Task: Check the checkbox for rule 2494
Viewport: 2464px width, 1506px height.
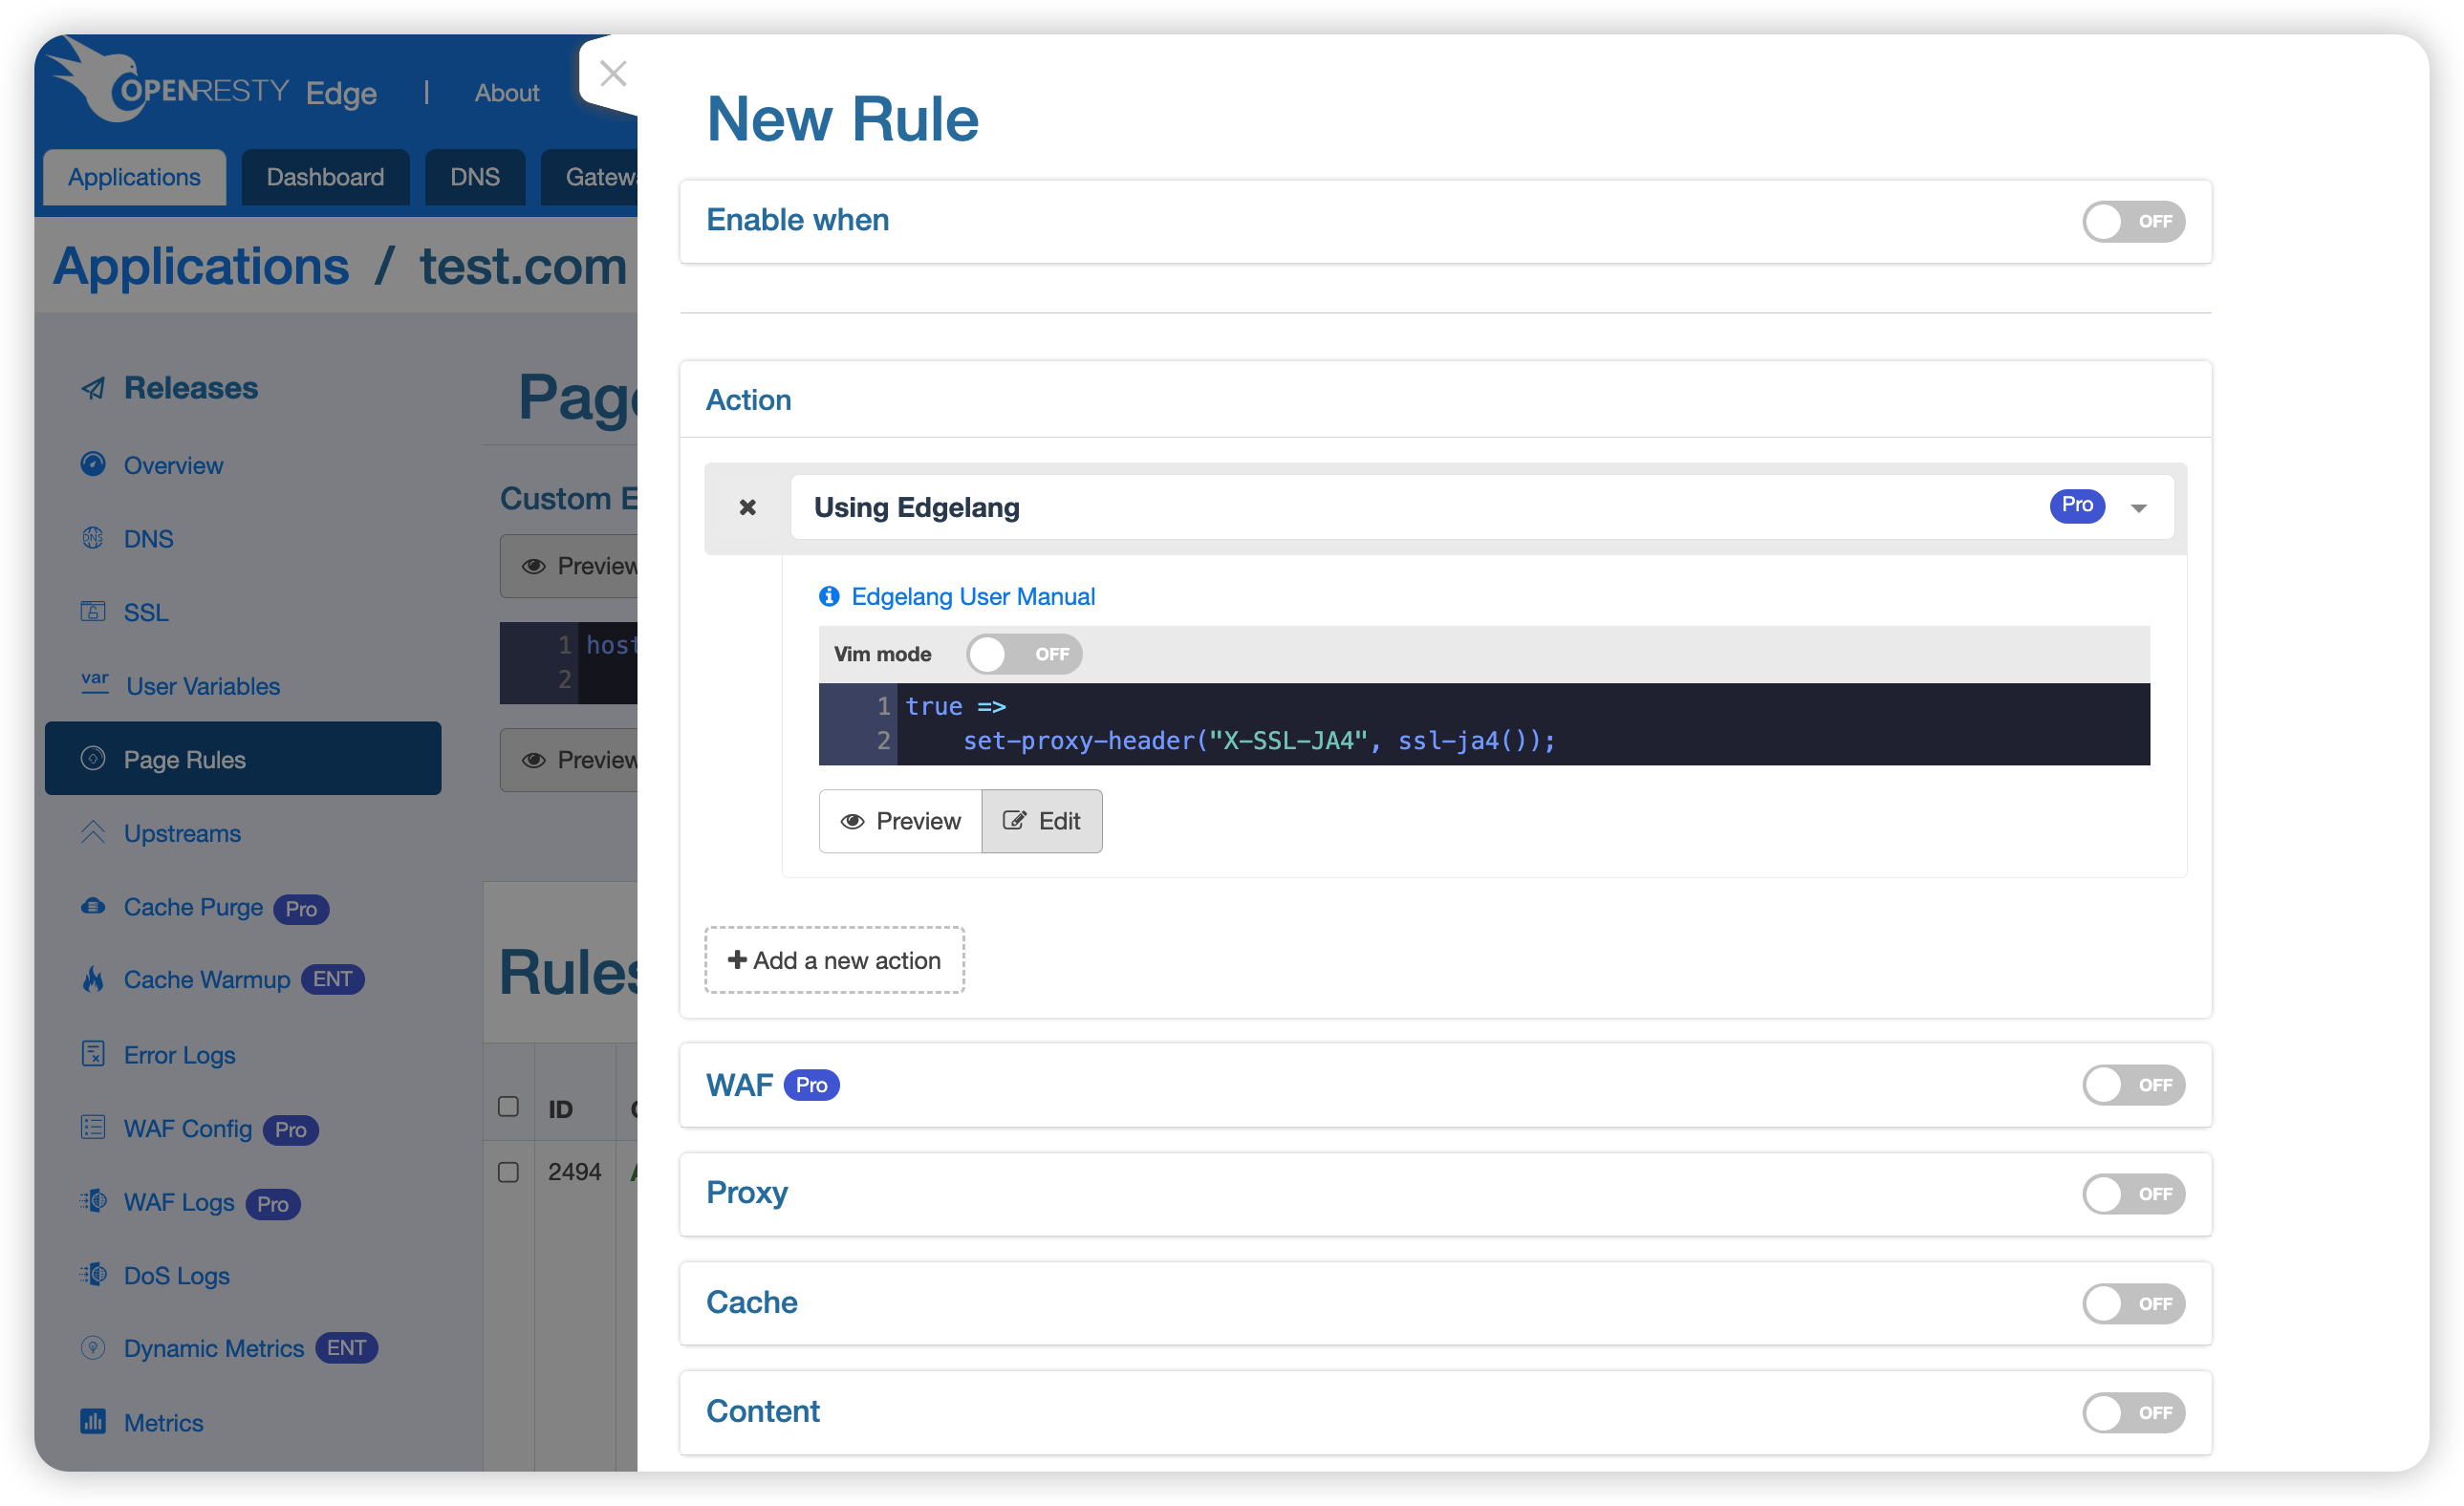Action: [508, 1171]
